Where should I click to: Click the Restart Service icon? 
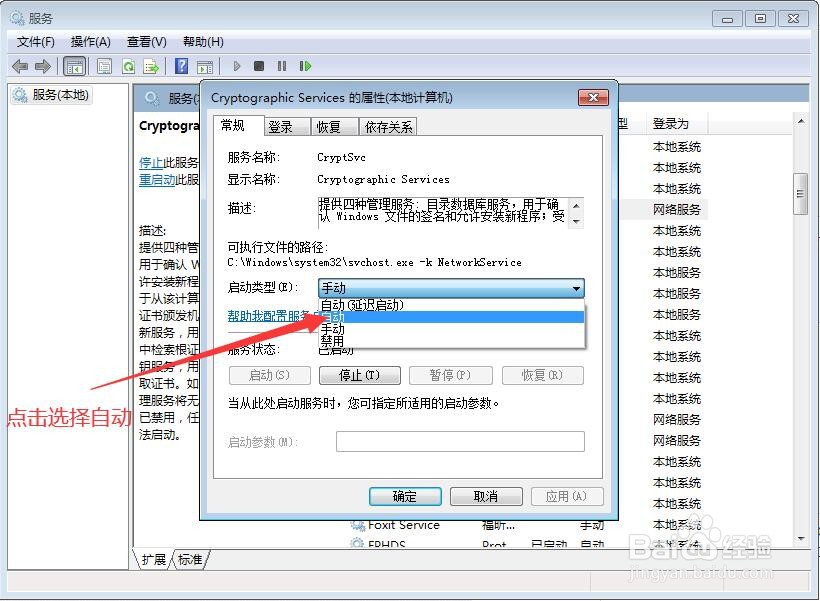[x=306, y=66]
